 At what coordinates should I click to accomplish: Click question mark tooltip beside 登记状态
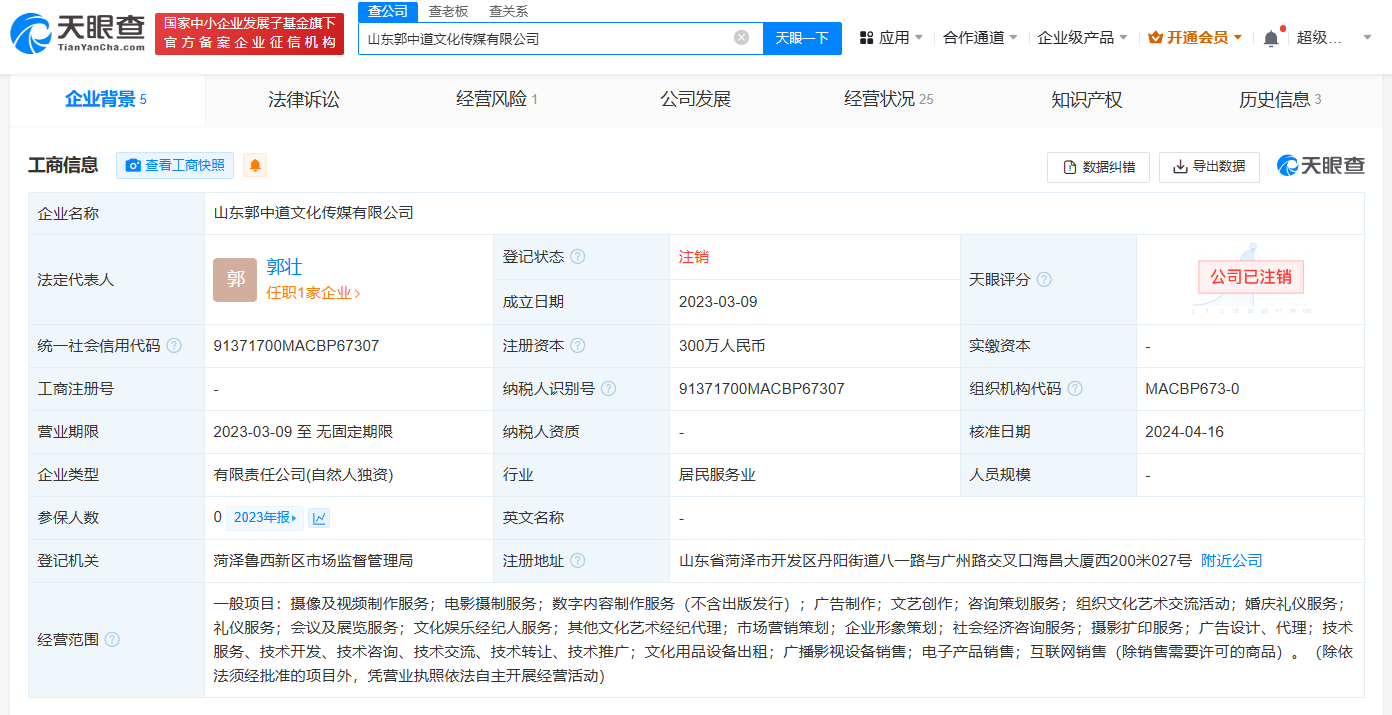click(577, 256)
